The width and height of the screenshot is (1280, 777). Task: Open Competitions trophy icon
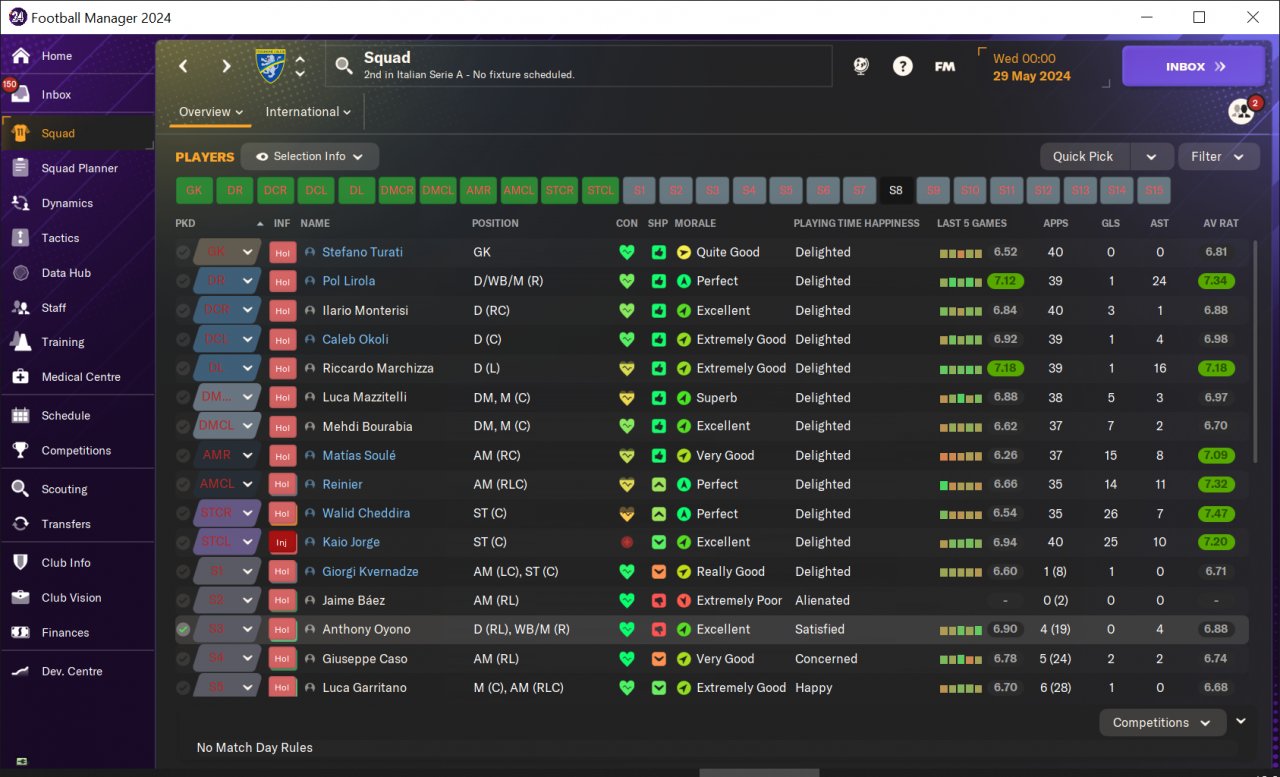(20, 450)
